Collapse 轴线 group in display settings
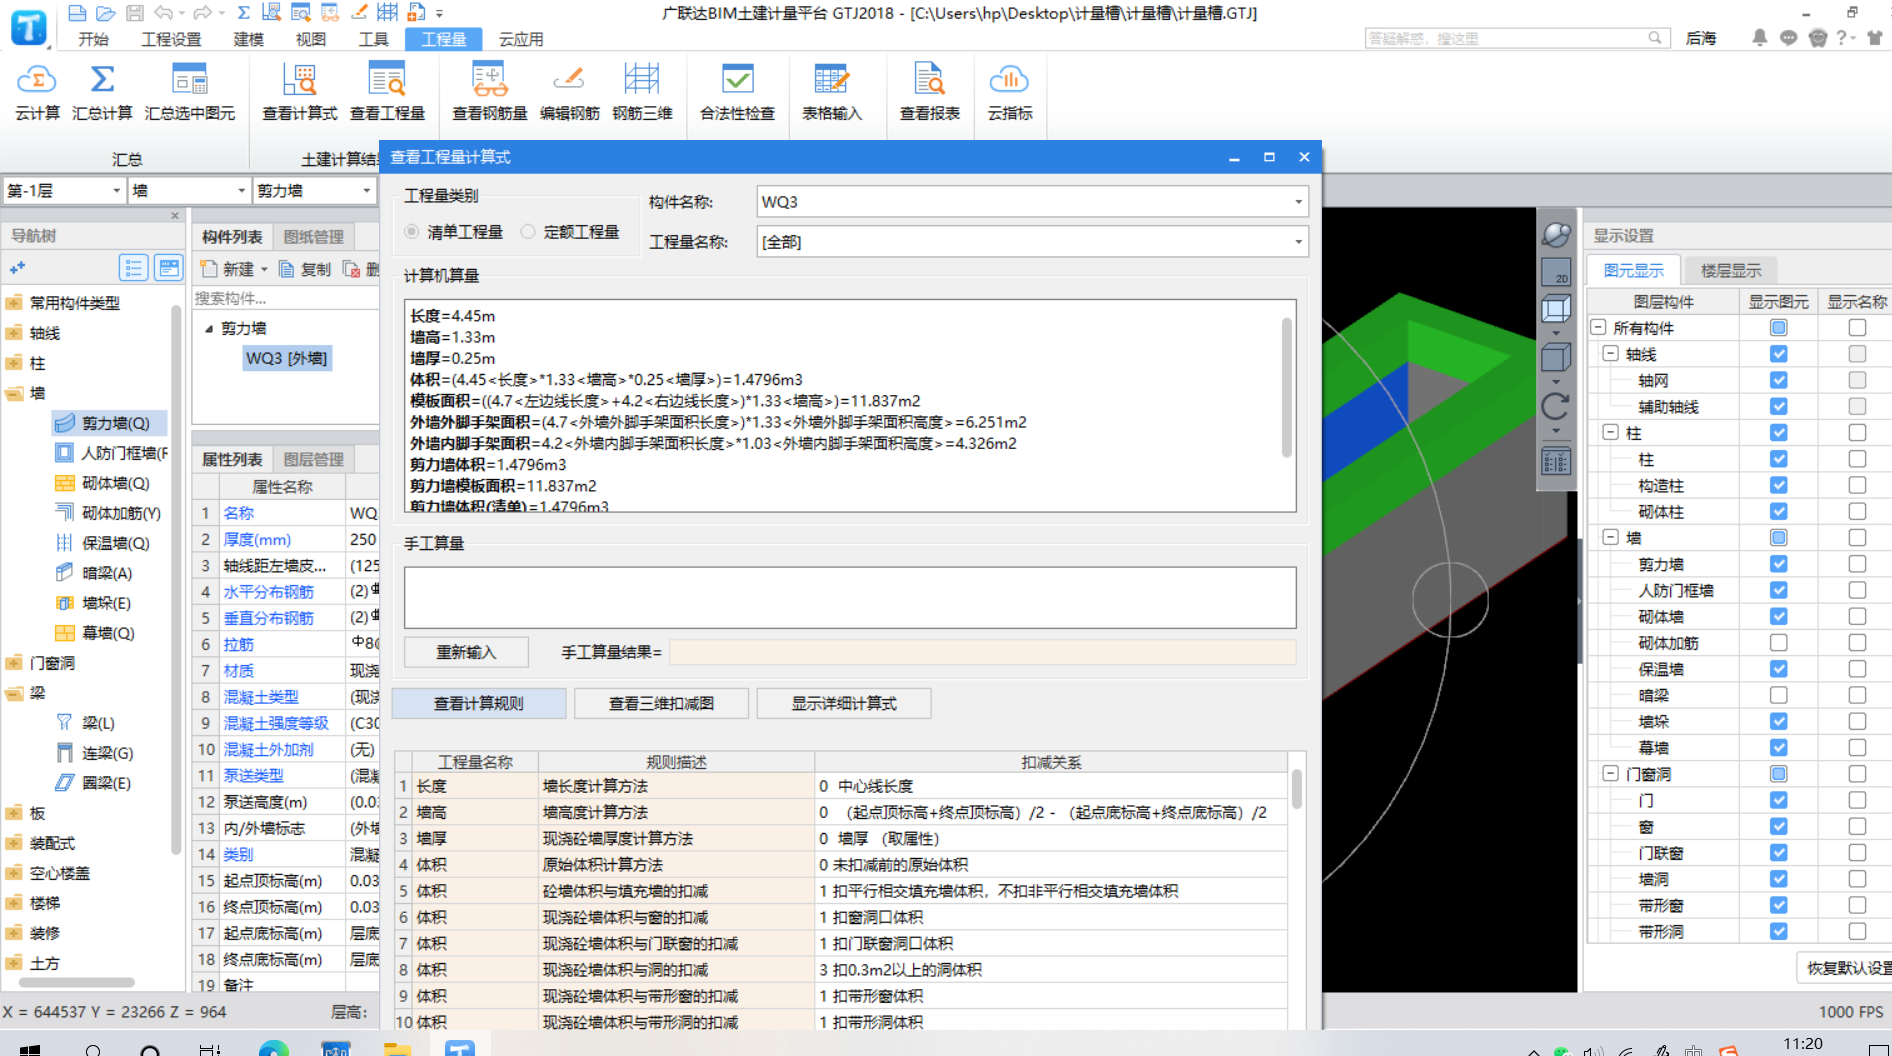Screen dimensions: 1892x1056 (1610, 353)
